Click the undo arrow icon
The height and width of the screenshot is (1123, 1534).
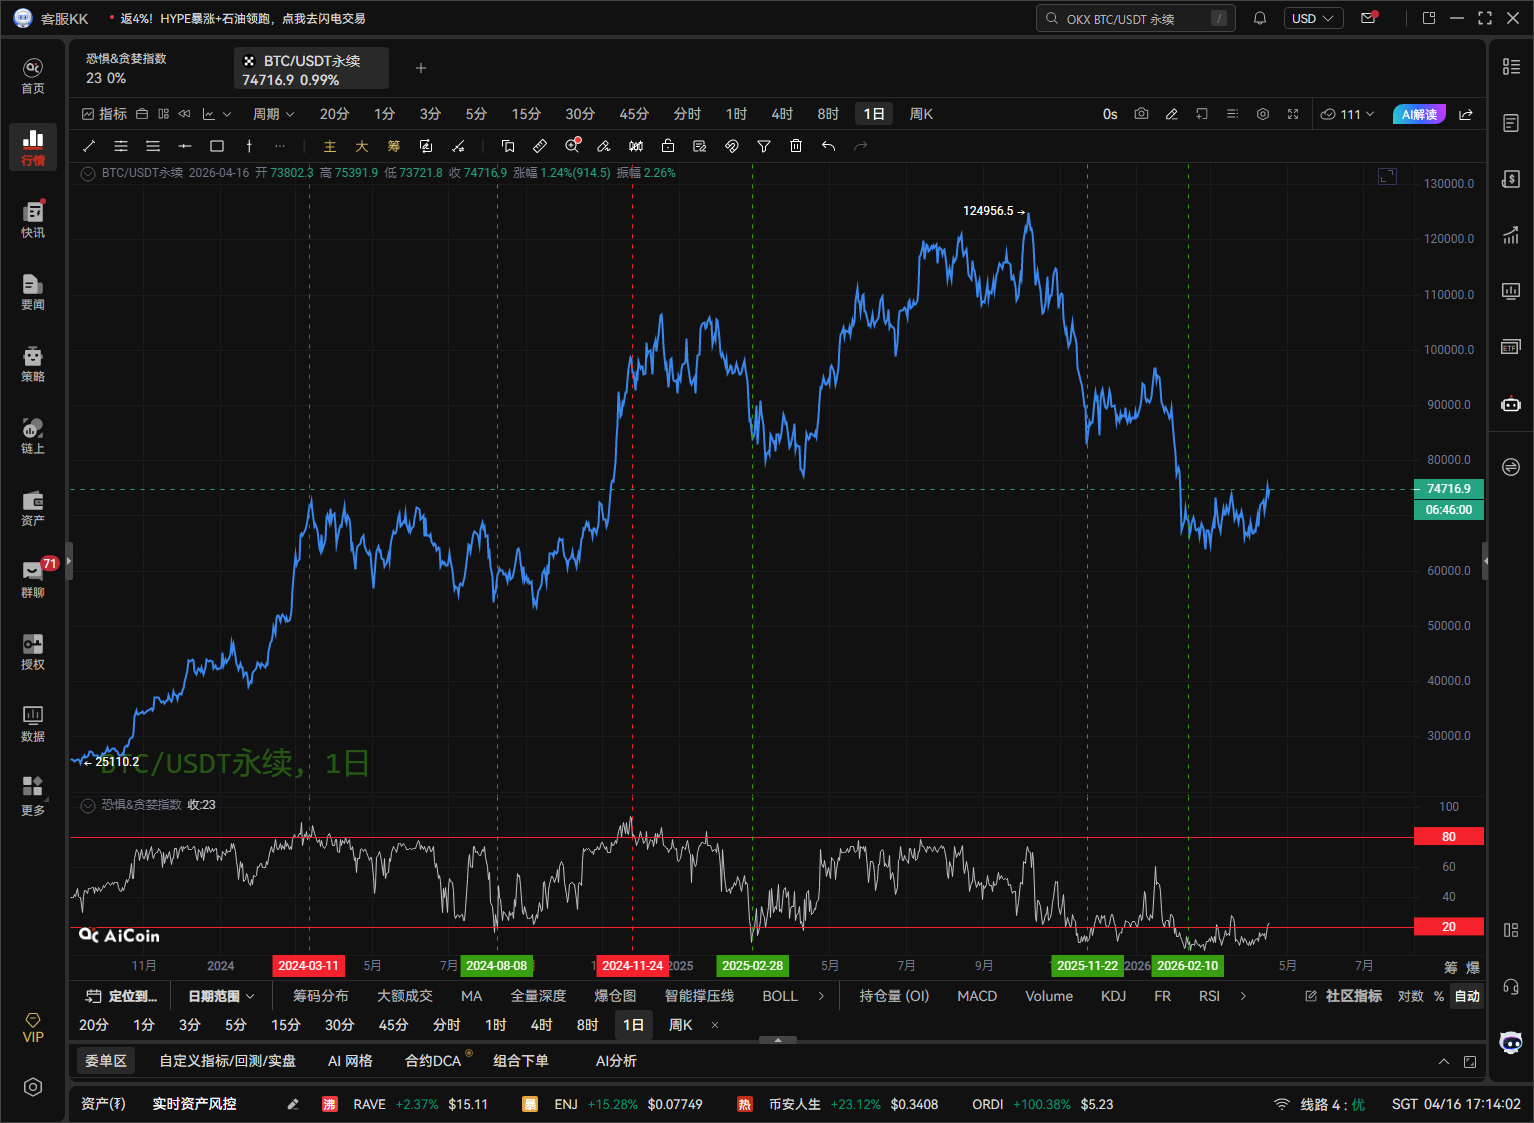(828, 146)
